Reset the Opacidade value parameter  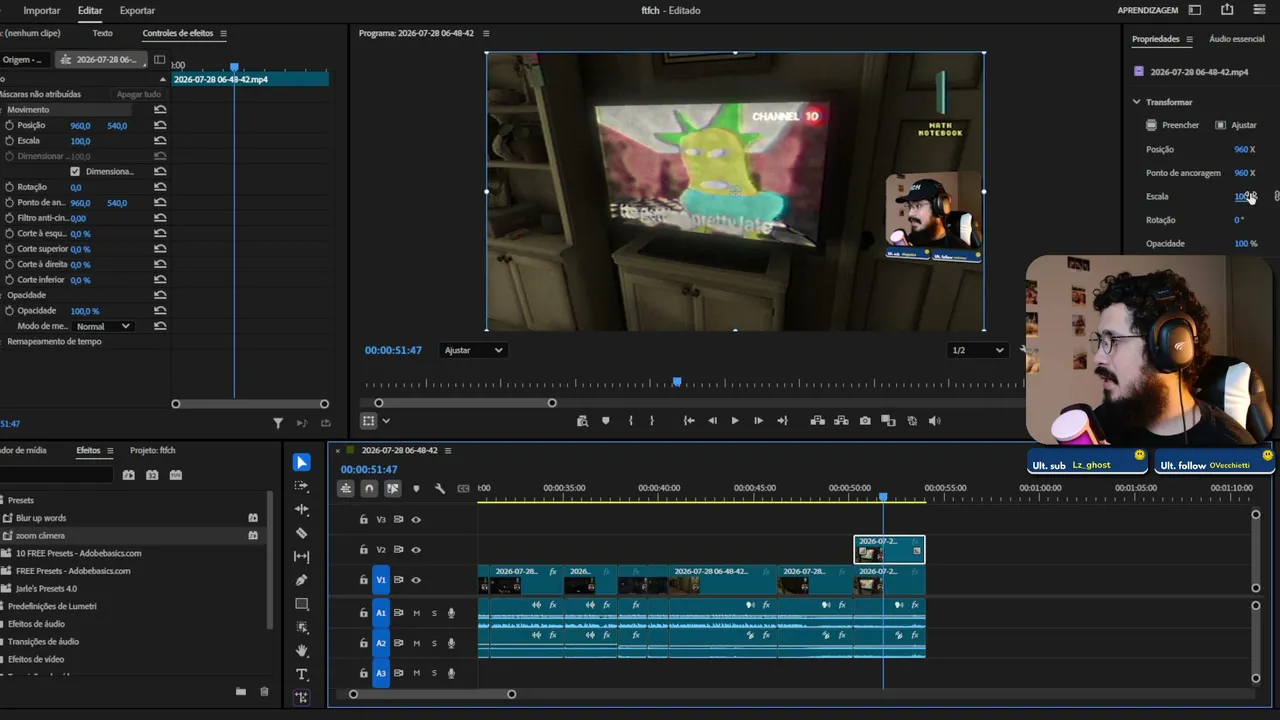[x=160, y=311]
